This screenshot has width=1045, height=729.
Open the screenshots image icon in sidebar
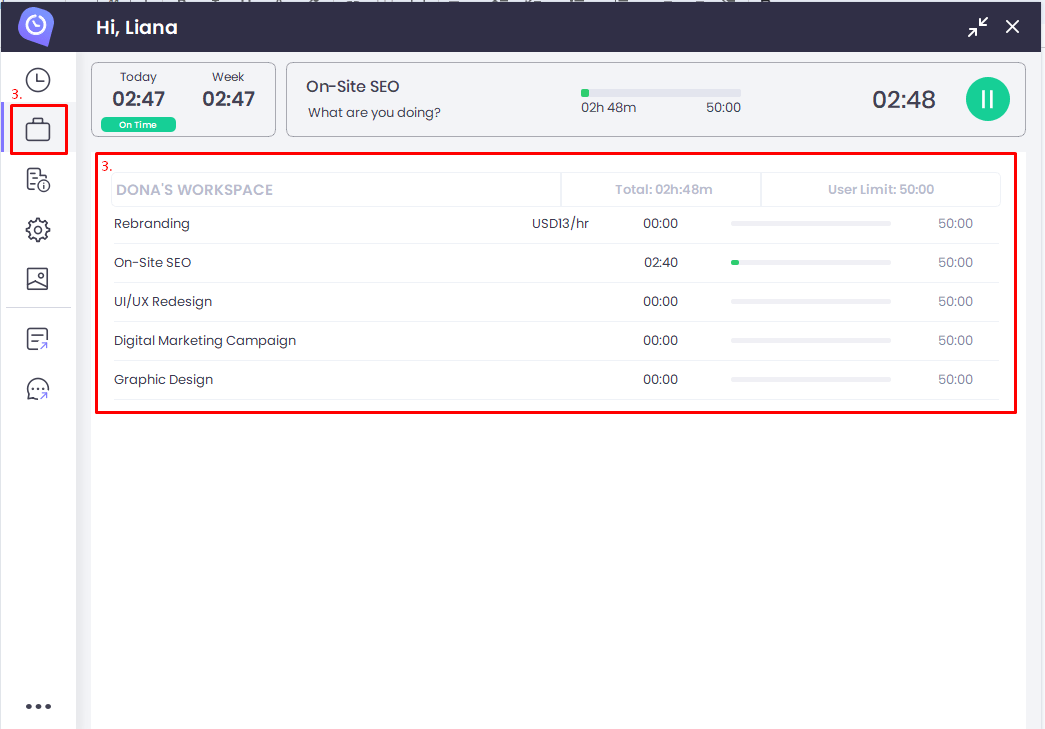[37, 279]
